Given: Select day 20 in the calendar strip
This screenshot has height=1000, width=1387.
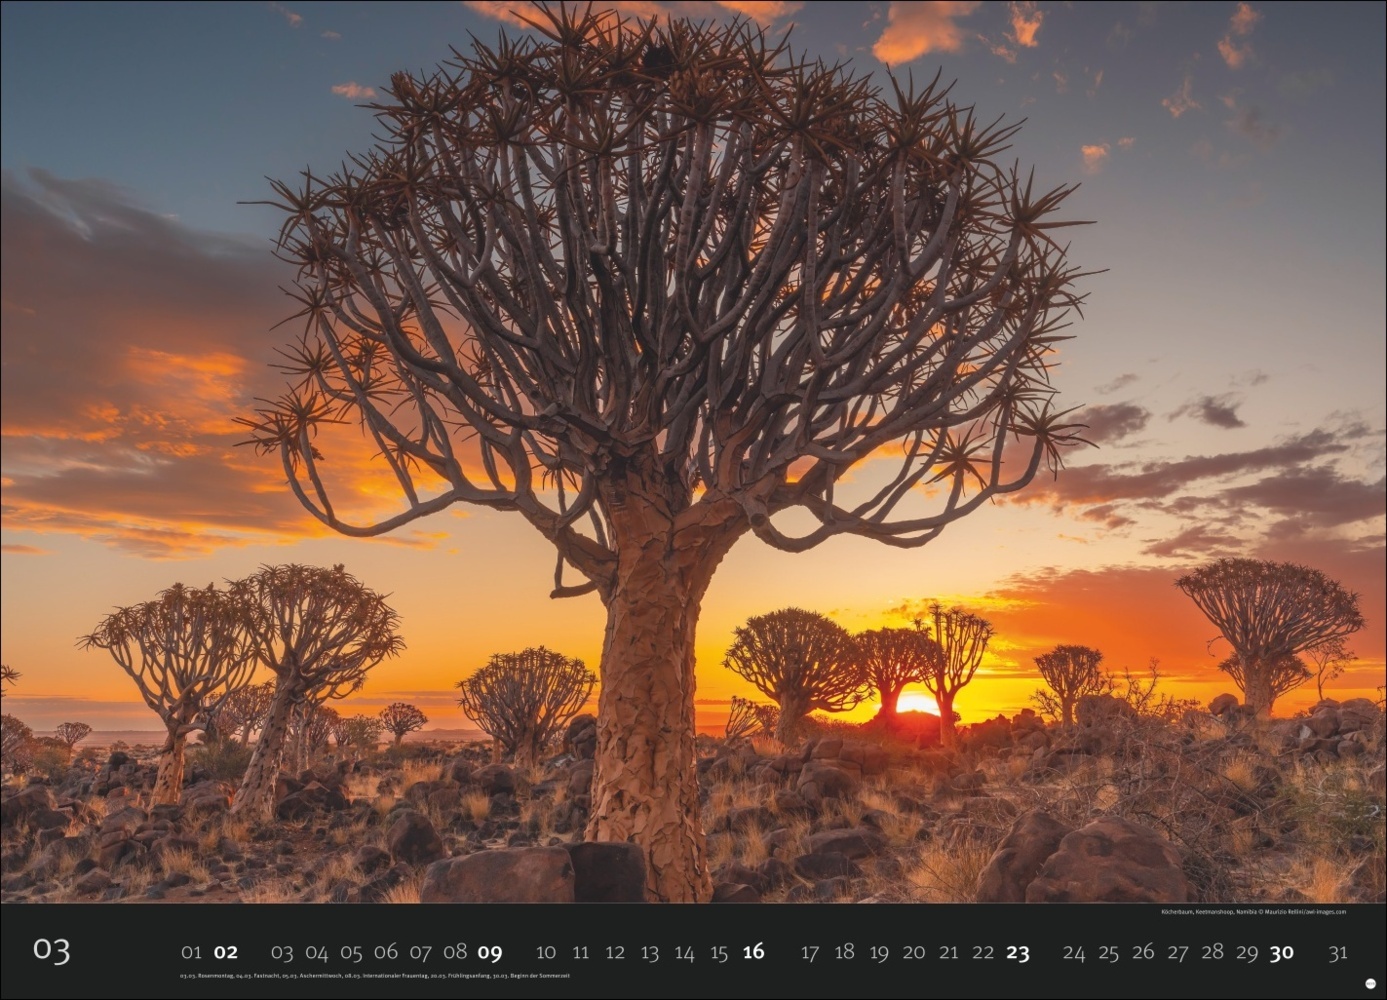Looking at the screenshot, I should click(x=914, y=953).
